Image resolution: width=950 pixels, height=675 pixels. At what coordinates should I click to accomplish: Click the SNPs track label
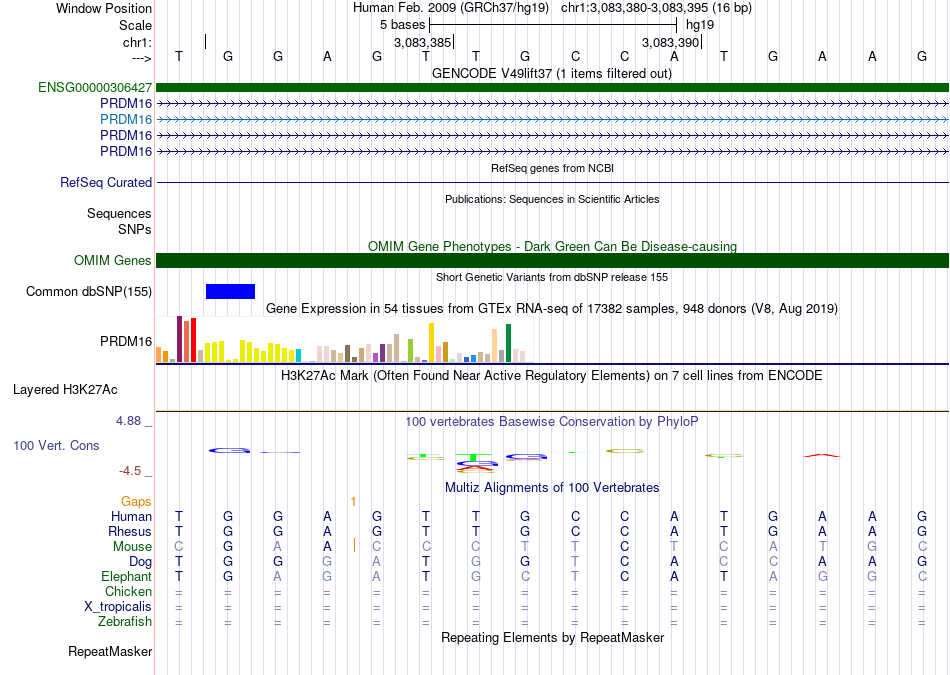135,230
